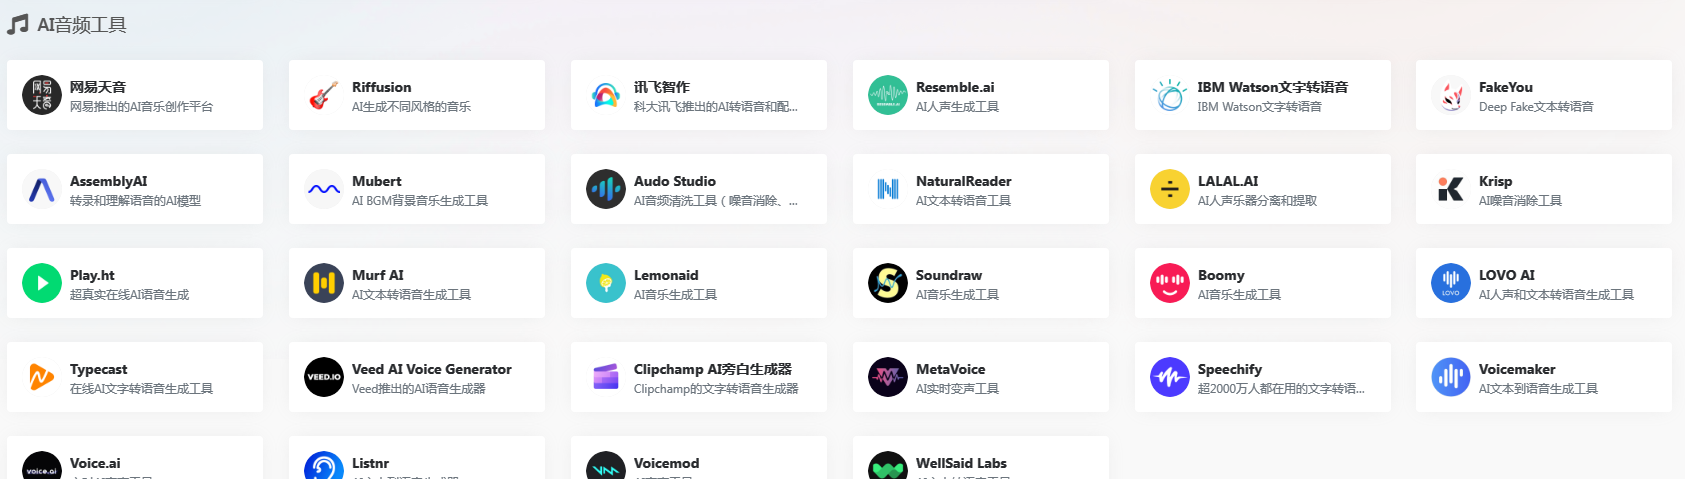Click the Clipchamp AI旁白生成器 title

713,369
